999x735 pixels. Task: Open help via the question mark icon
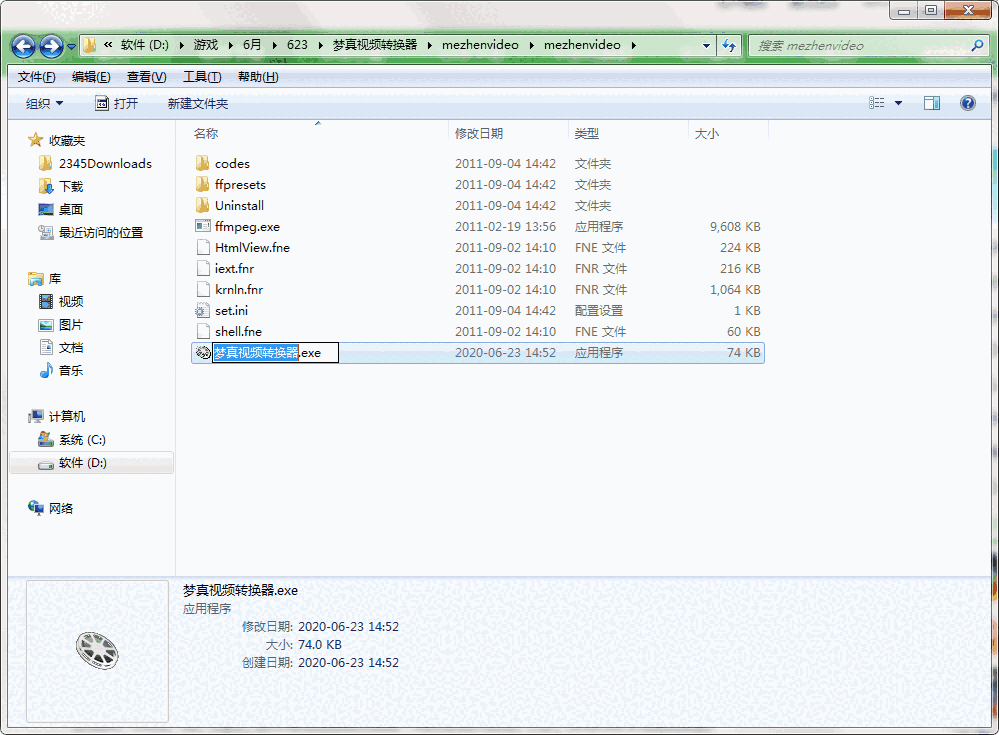click(x=968, y=103)
